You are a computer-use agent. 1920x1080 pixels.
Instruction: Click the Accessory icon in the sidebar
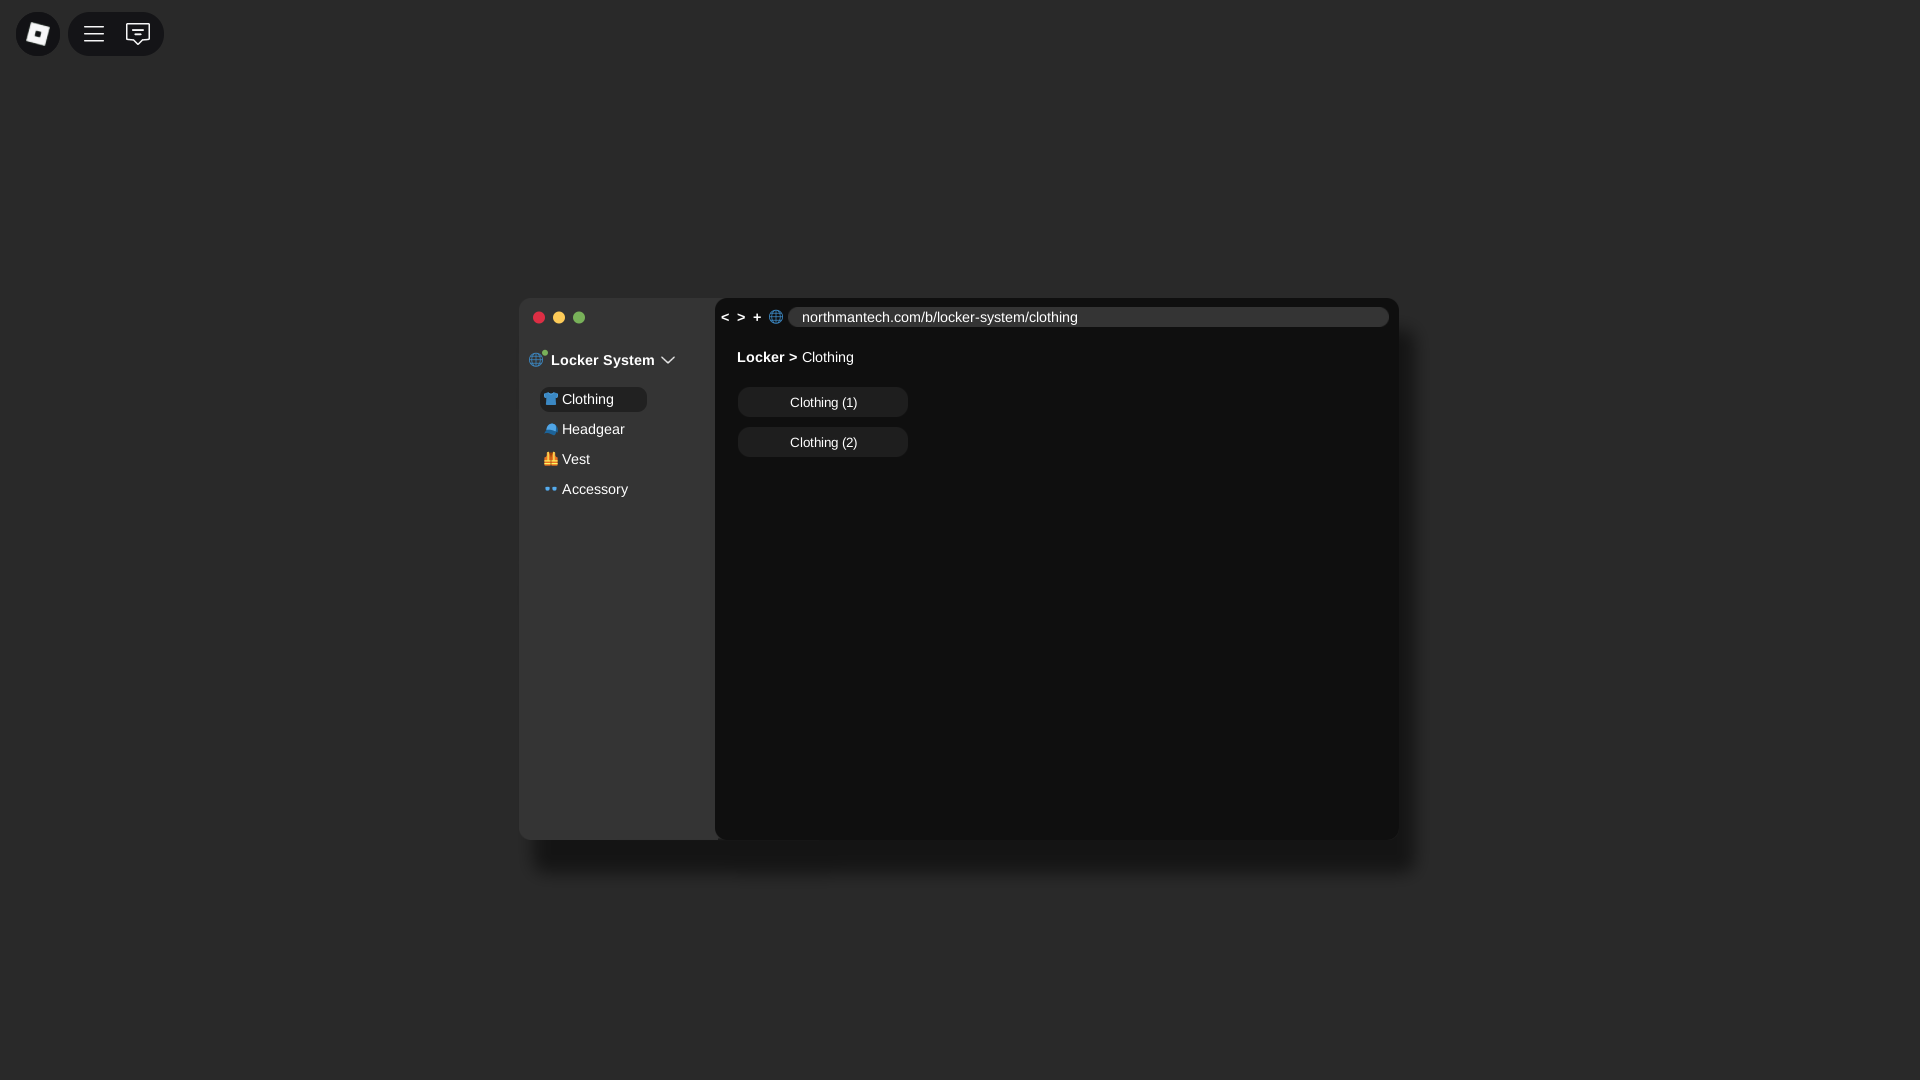[x=552, y=489]
